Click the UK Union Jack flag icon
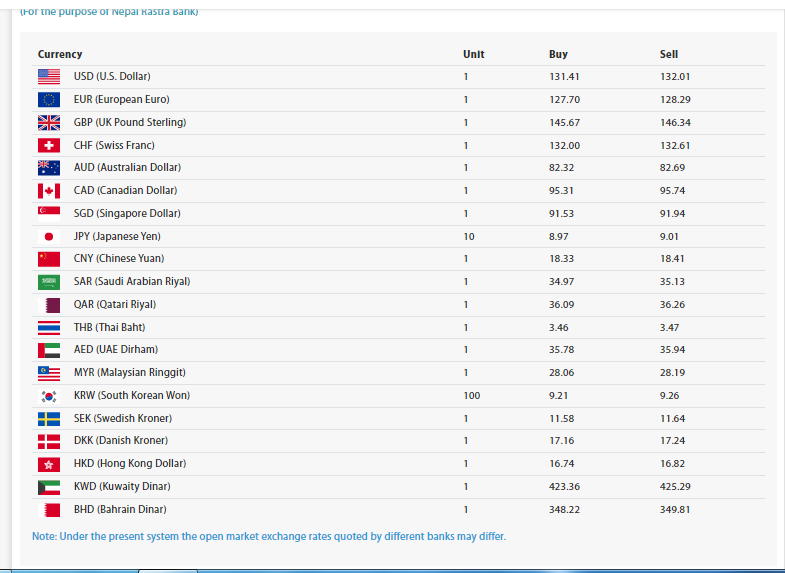The height and width of the screenshot is (573, 785). pyautogui.click(x=49, y=123)
